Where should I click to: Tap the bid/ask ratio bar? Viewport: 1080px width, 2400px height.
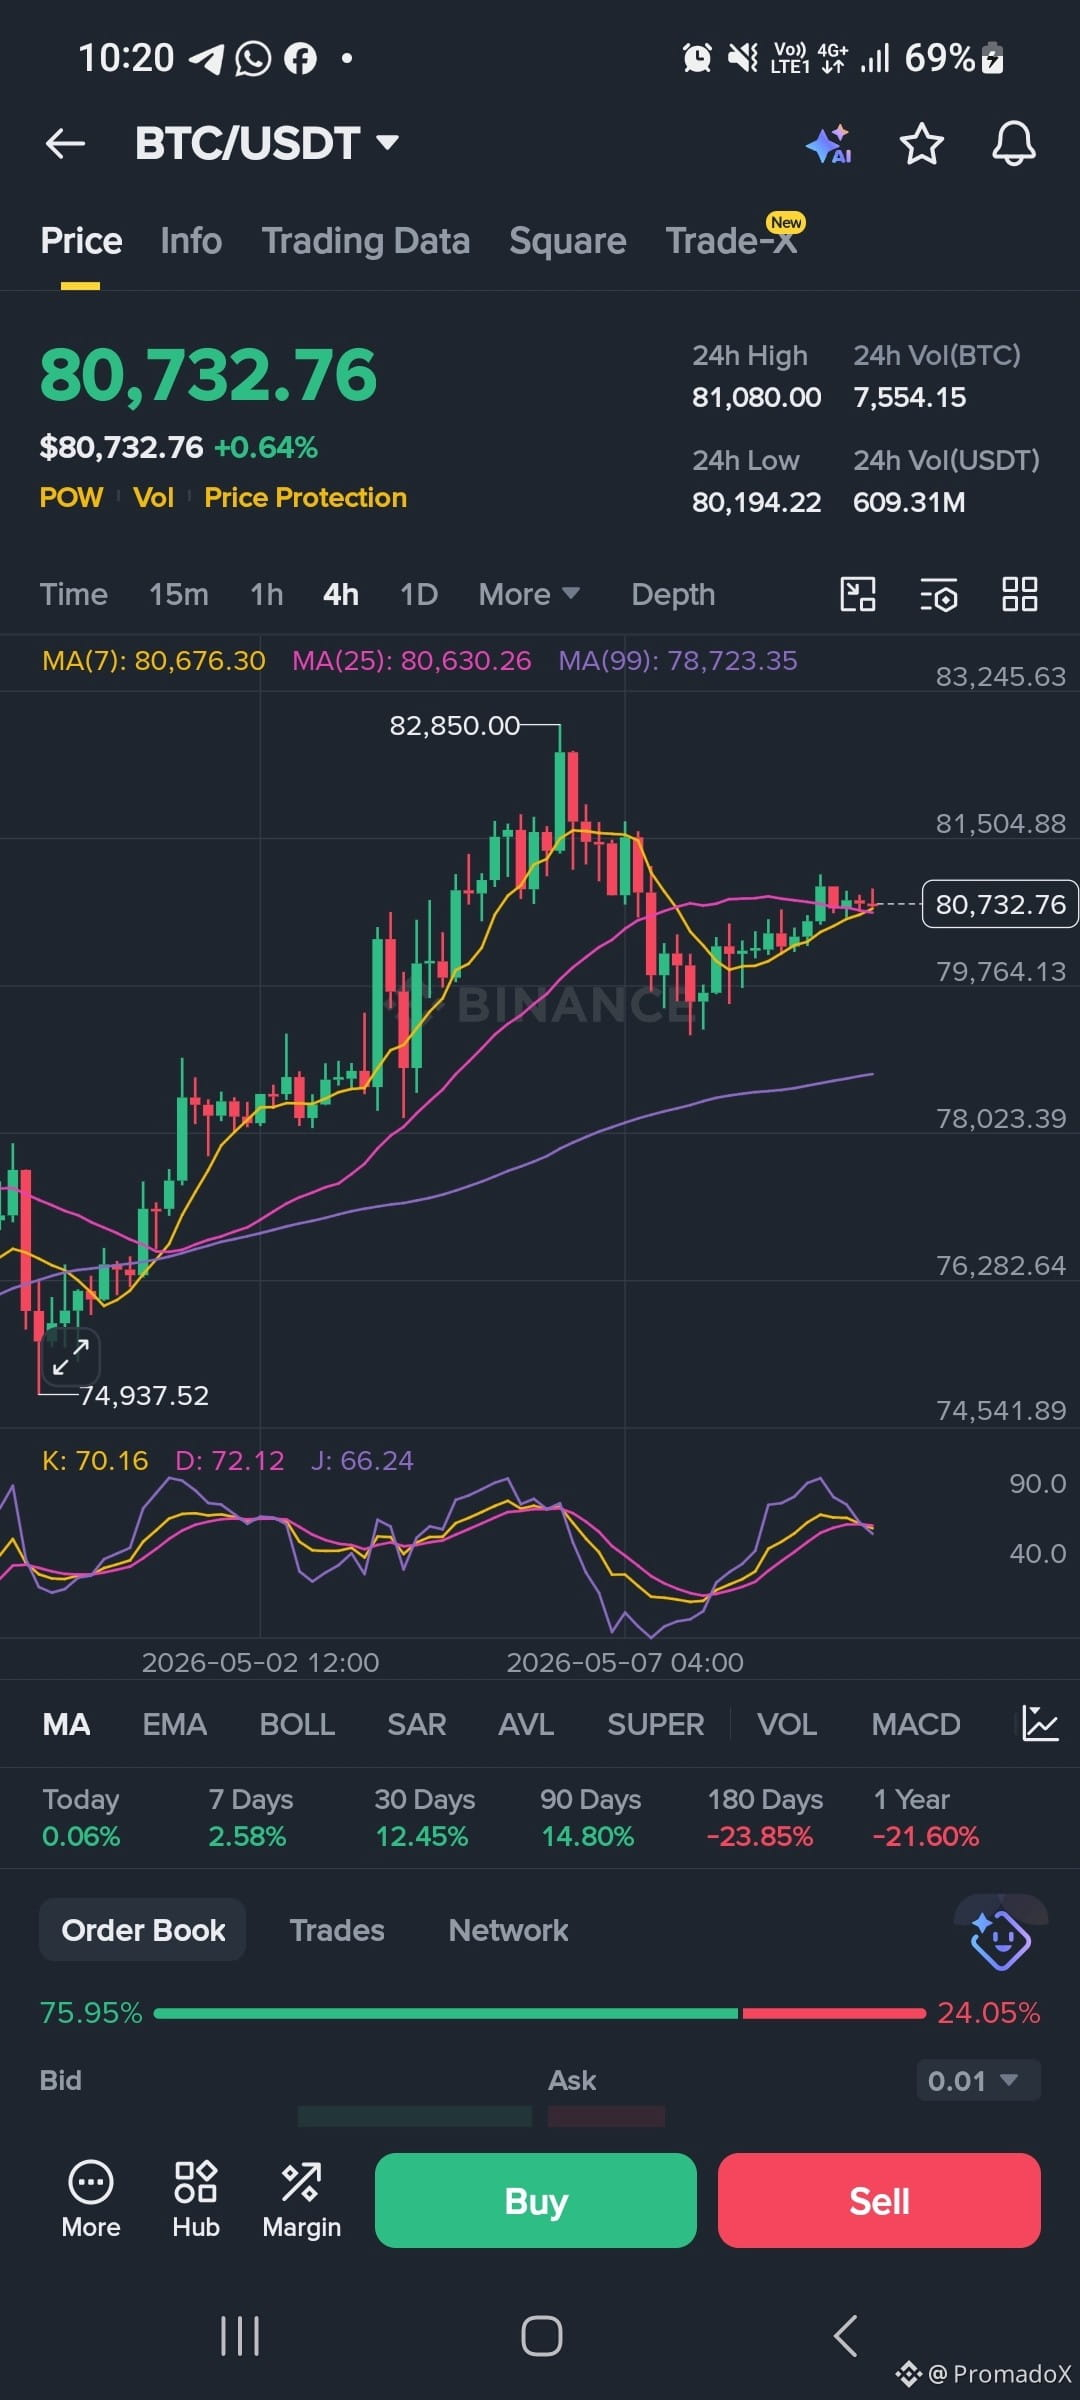[540, 2013]
